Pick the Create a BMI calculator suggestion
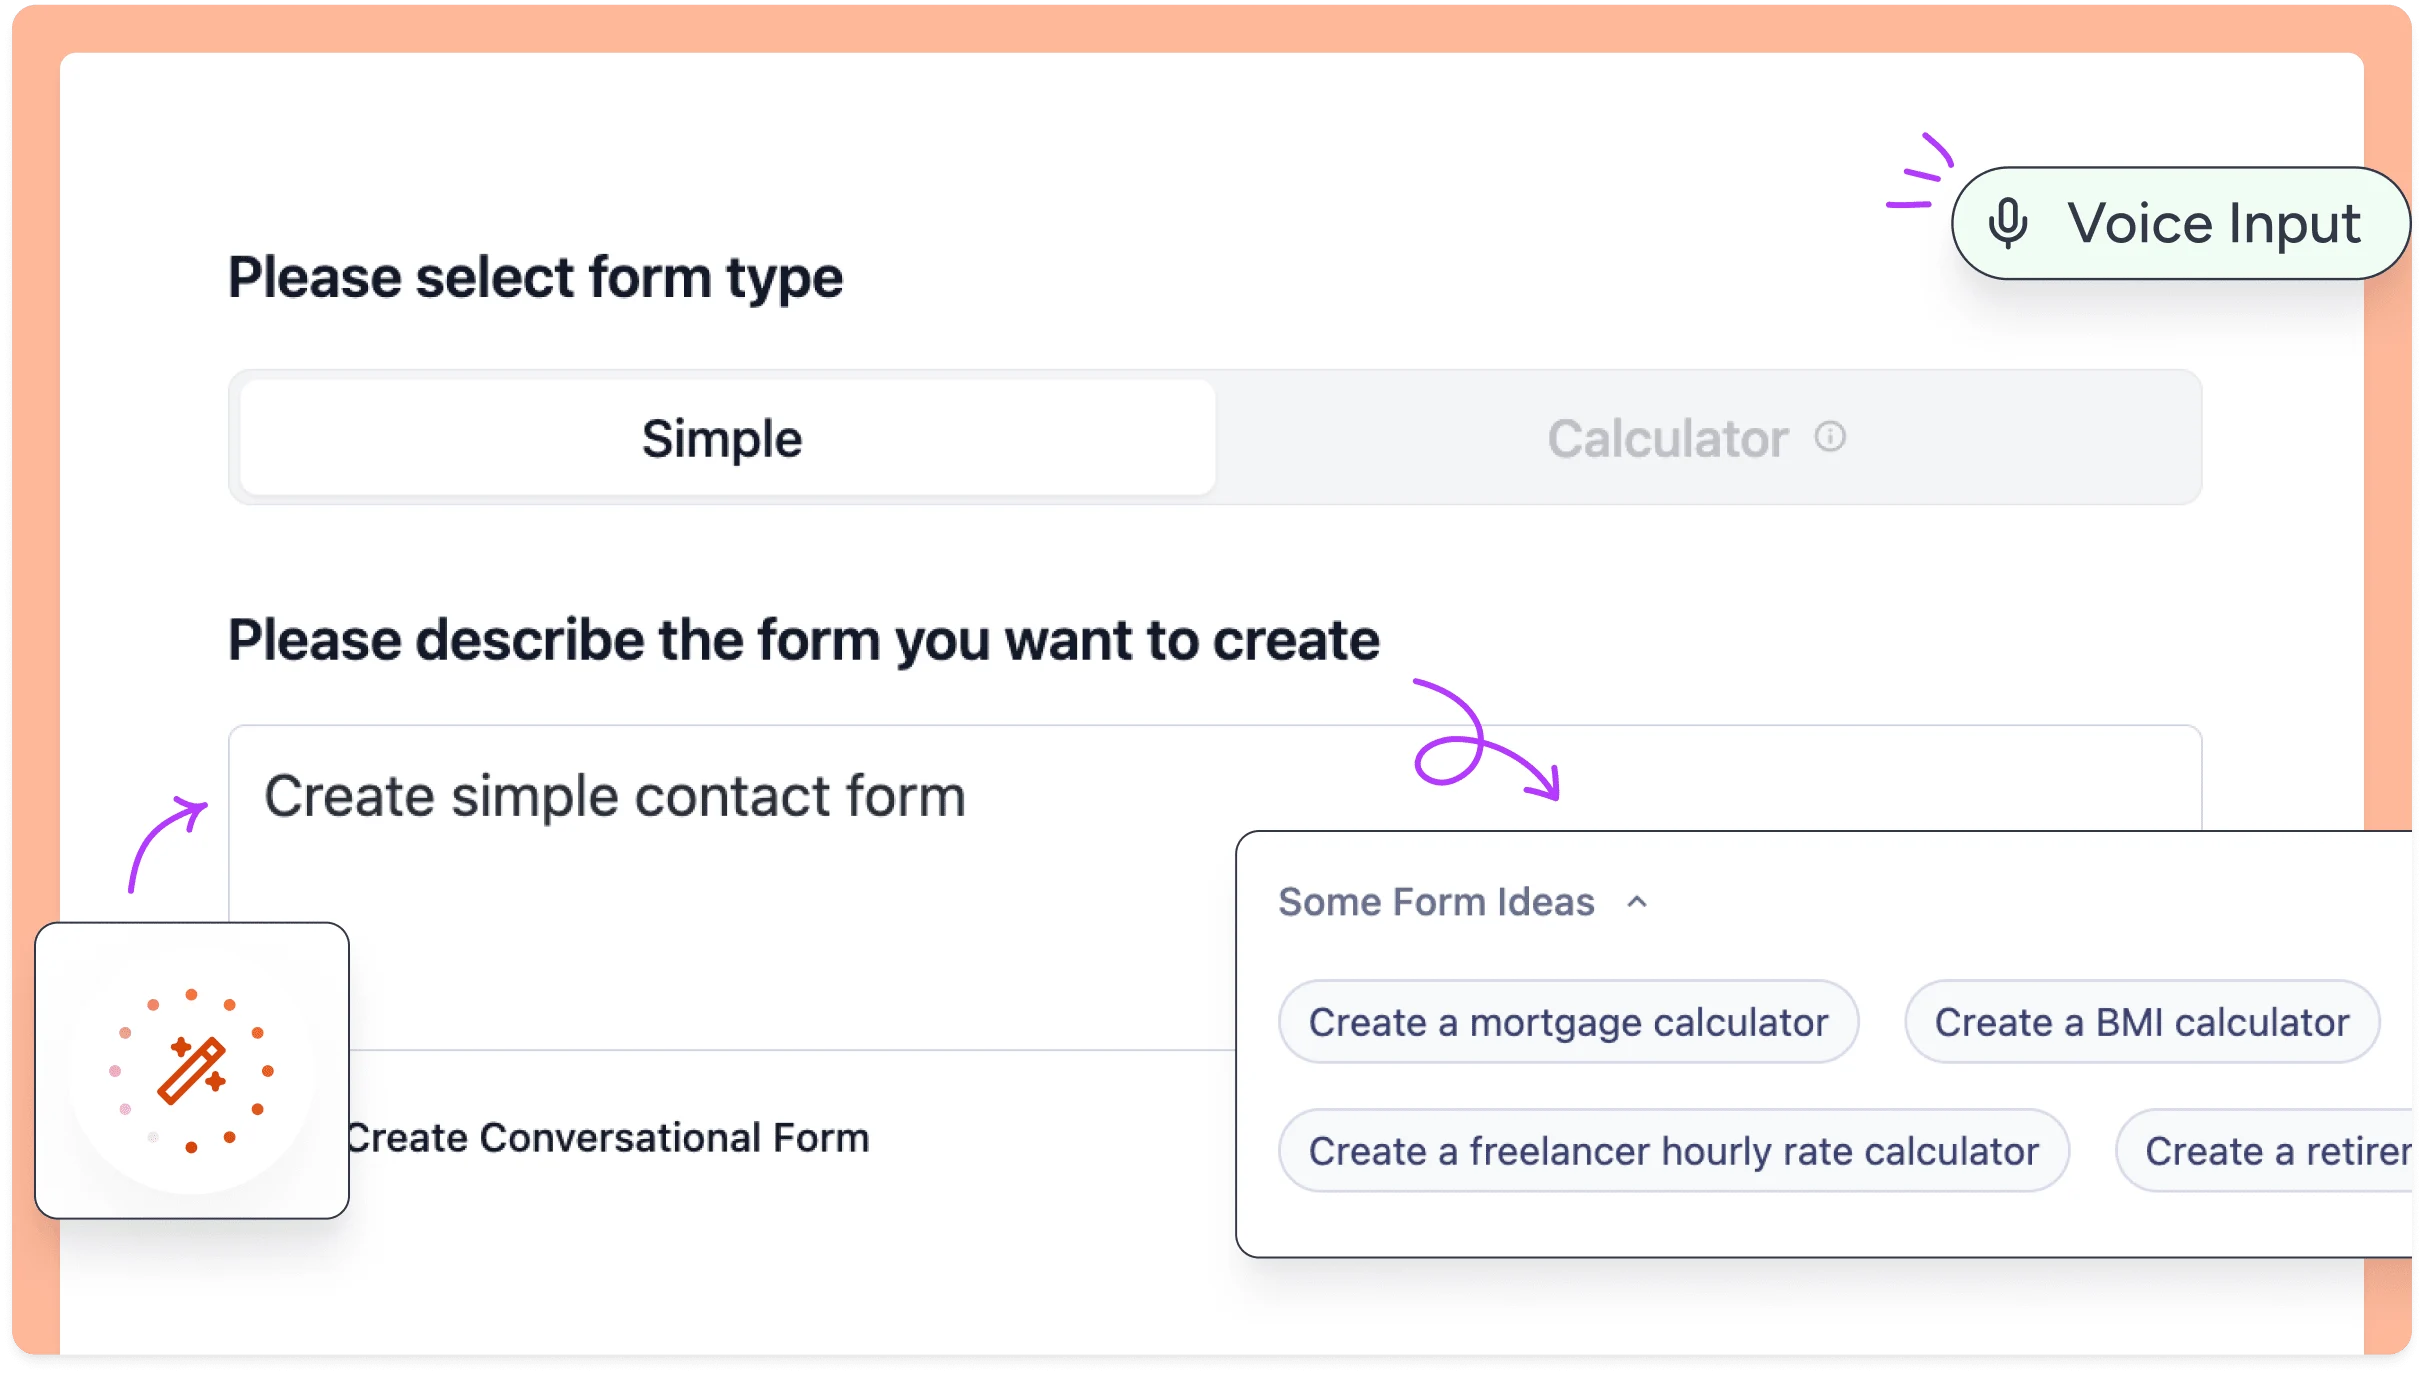Image resolution: width=2424 pixels, height=1375 pixels. [x=2141, y=1022]
